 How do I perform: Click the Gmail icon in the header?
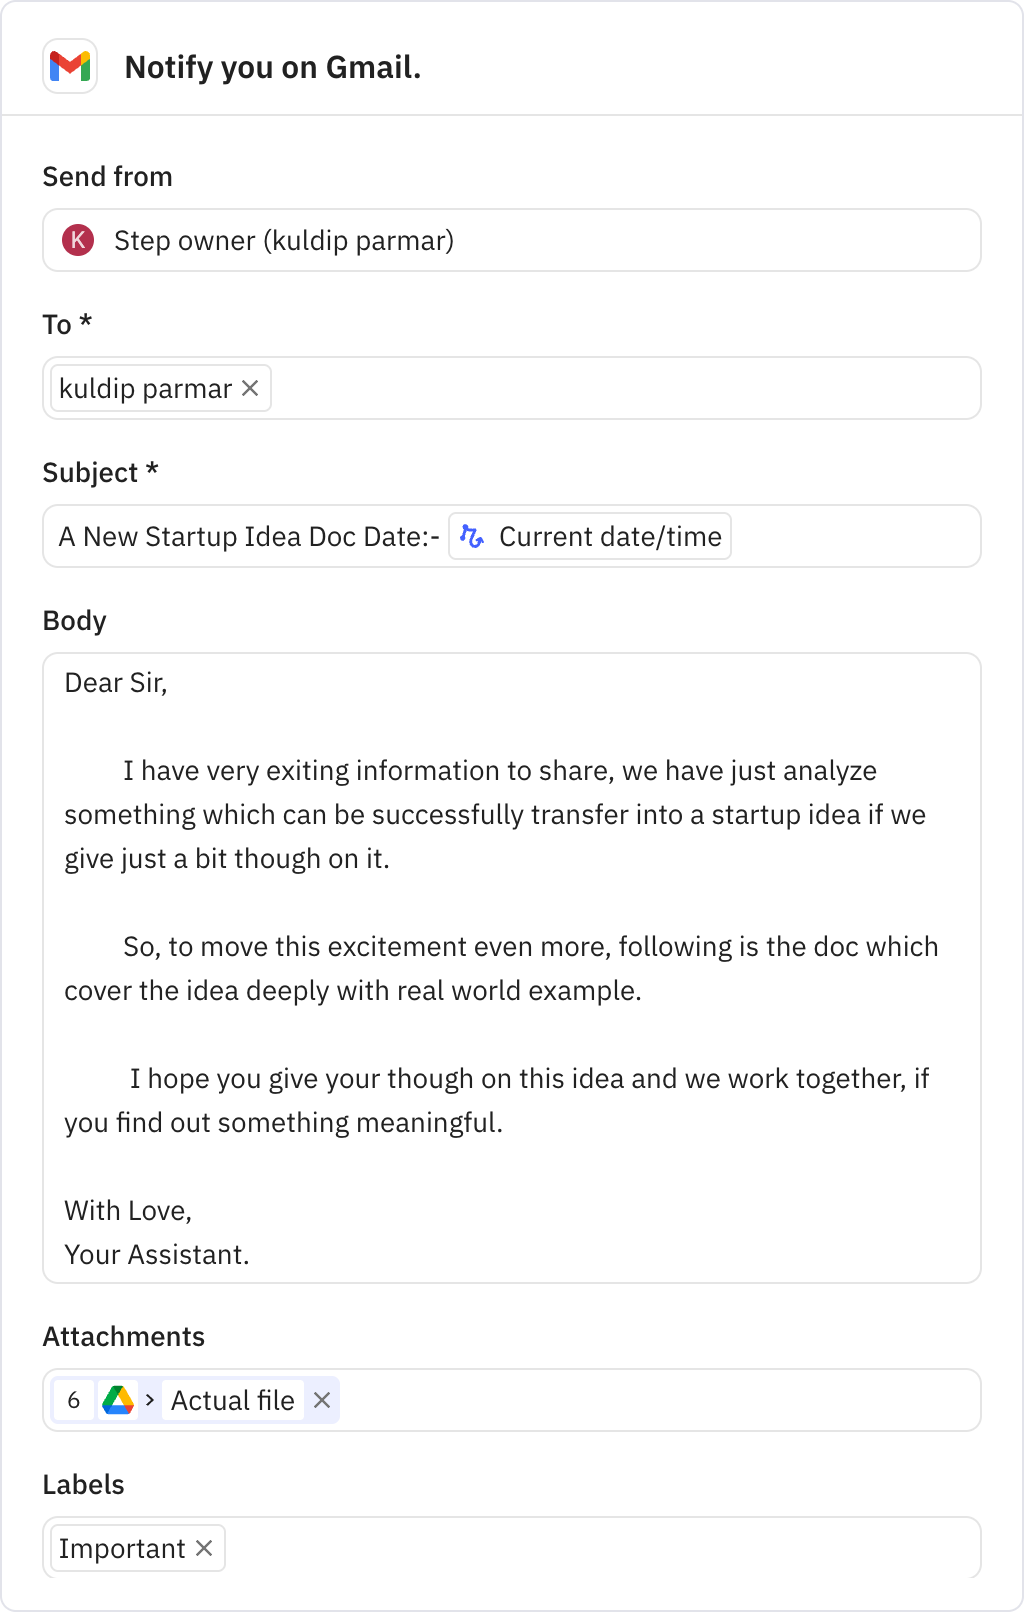[70, 68]
